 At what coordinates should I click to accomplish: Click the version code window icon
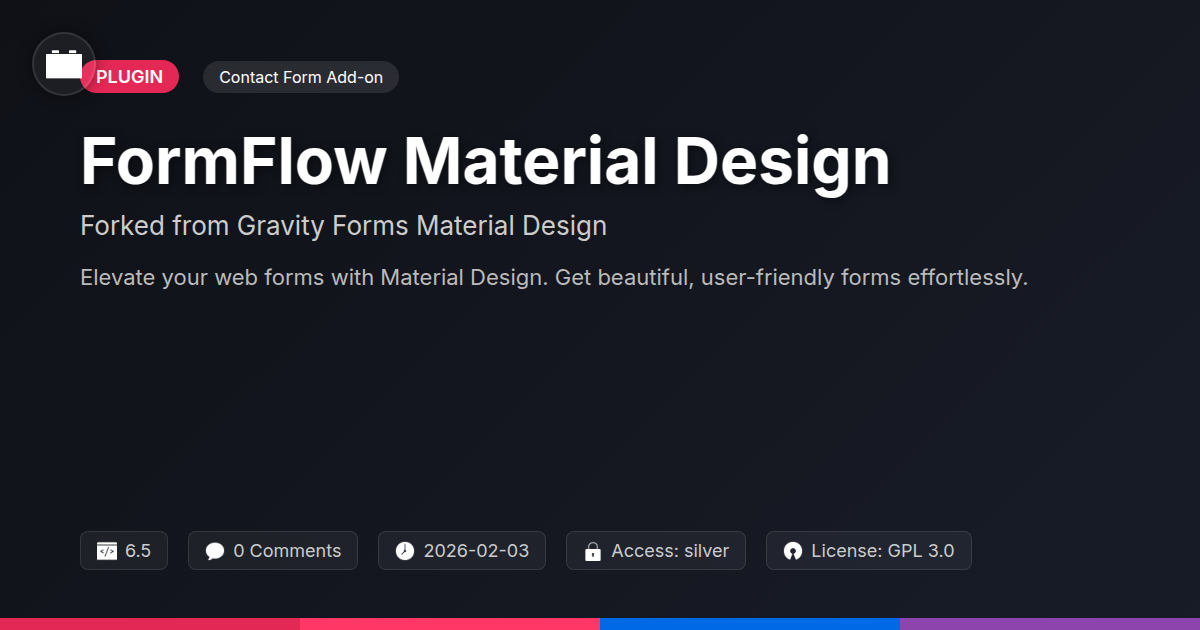coord(107,551)
